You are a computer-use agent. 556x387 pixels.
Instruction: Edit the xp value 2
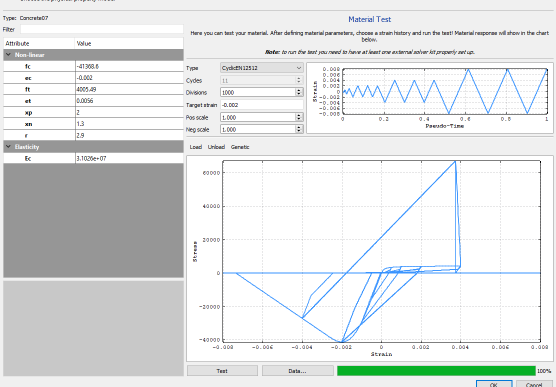[129, 112]
